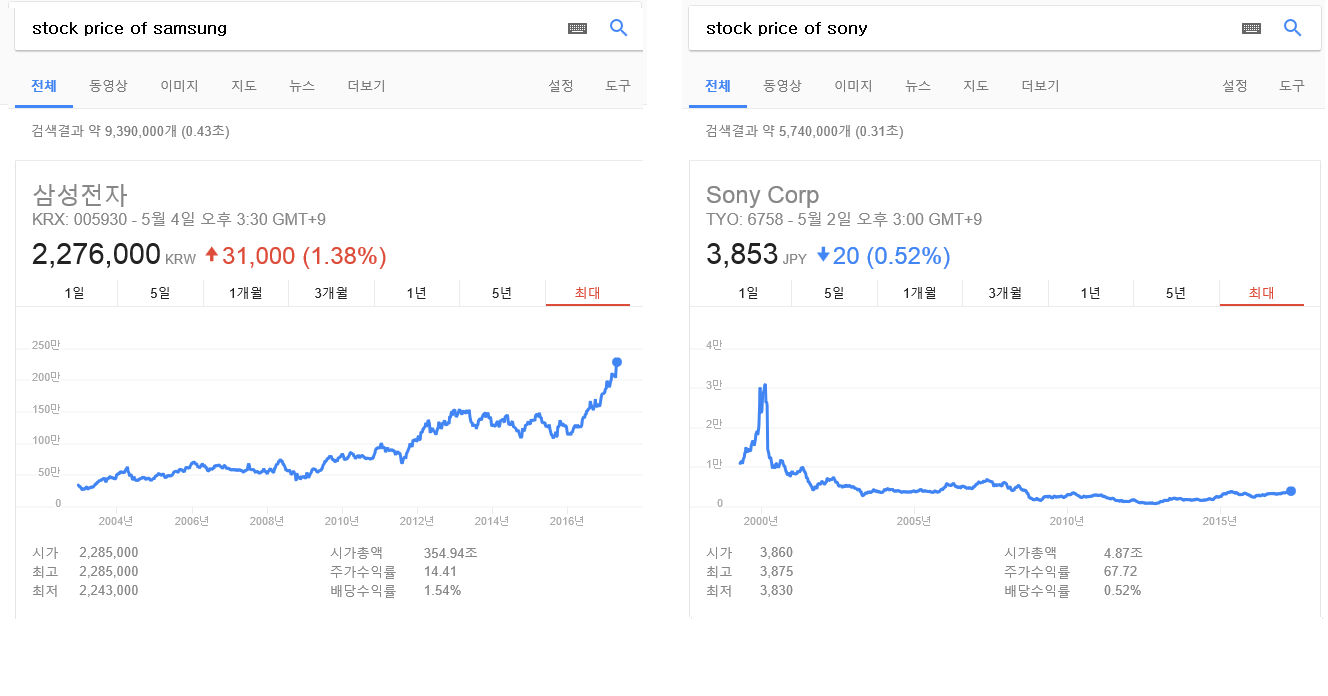The height and width of the screenshot is (696, 1328).
Task: Open on-screen keyboard in Samsung search box
Action: 577,28
